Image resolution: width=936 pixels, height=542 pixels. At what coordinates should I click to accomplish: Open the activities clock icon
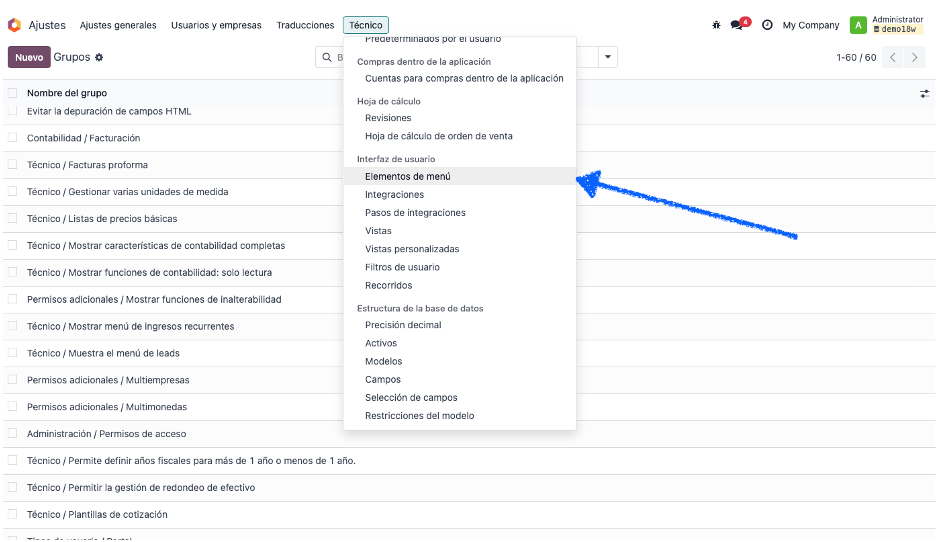[768, 25]
